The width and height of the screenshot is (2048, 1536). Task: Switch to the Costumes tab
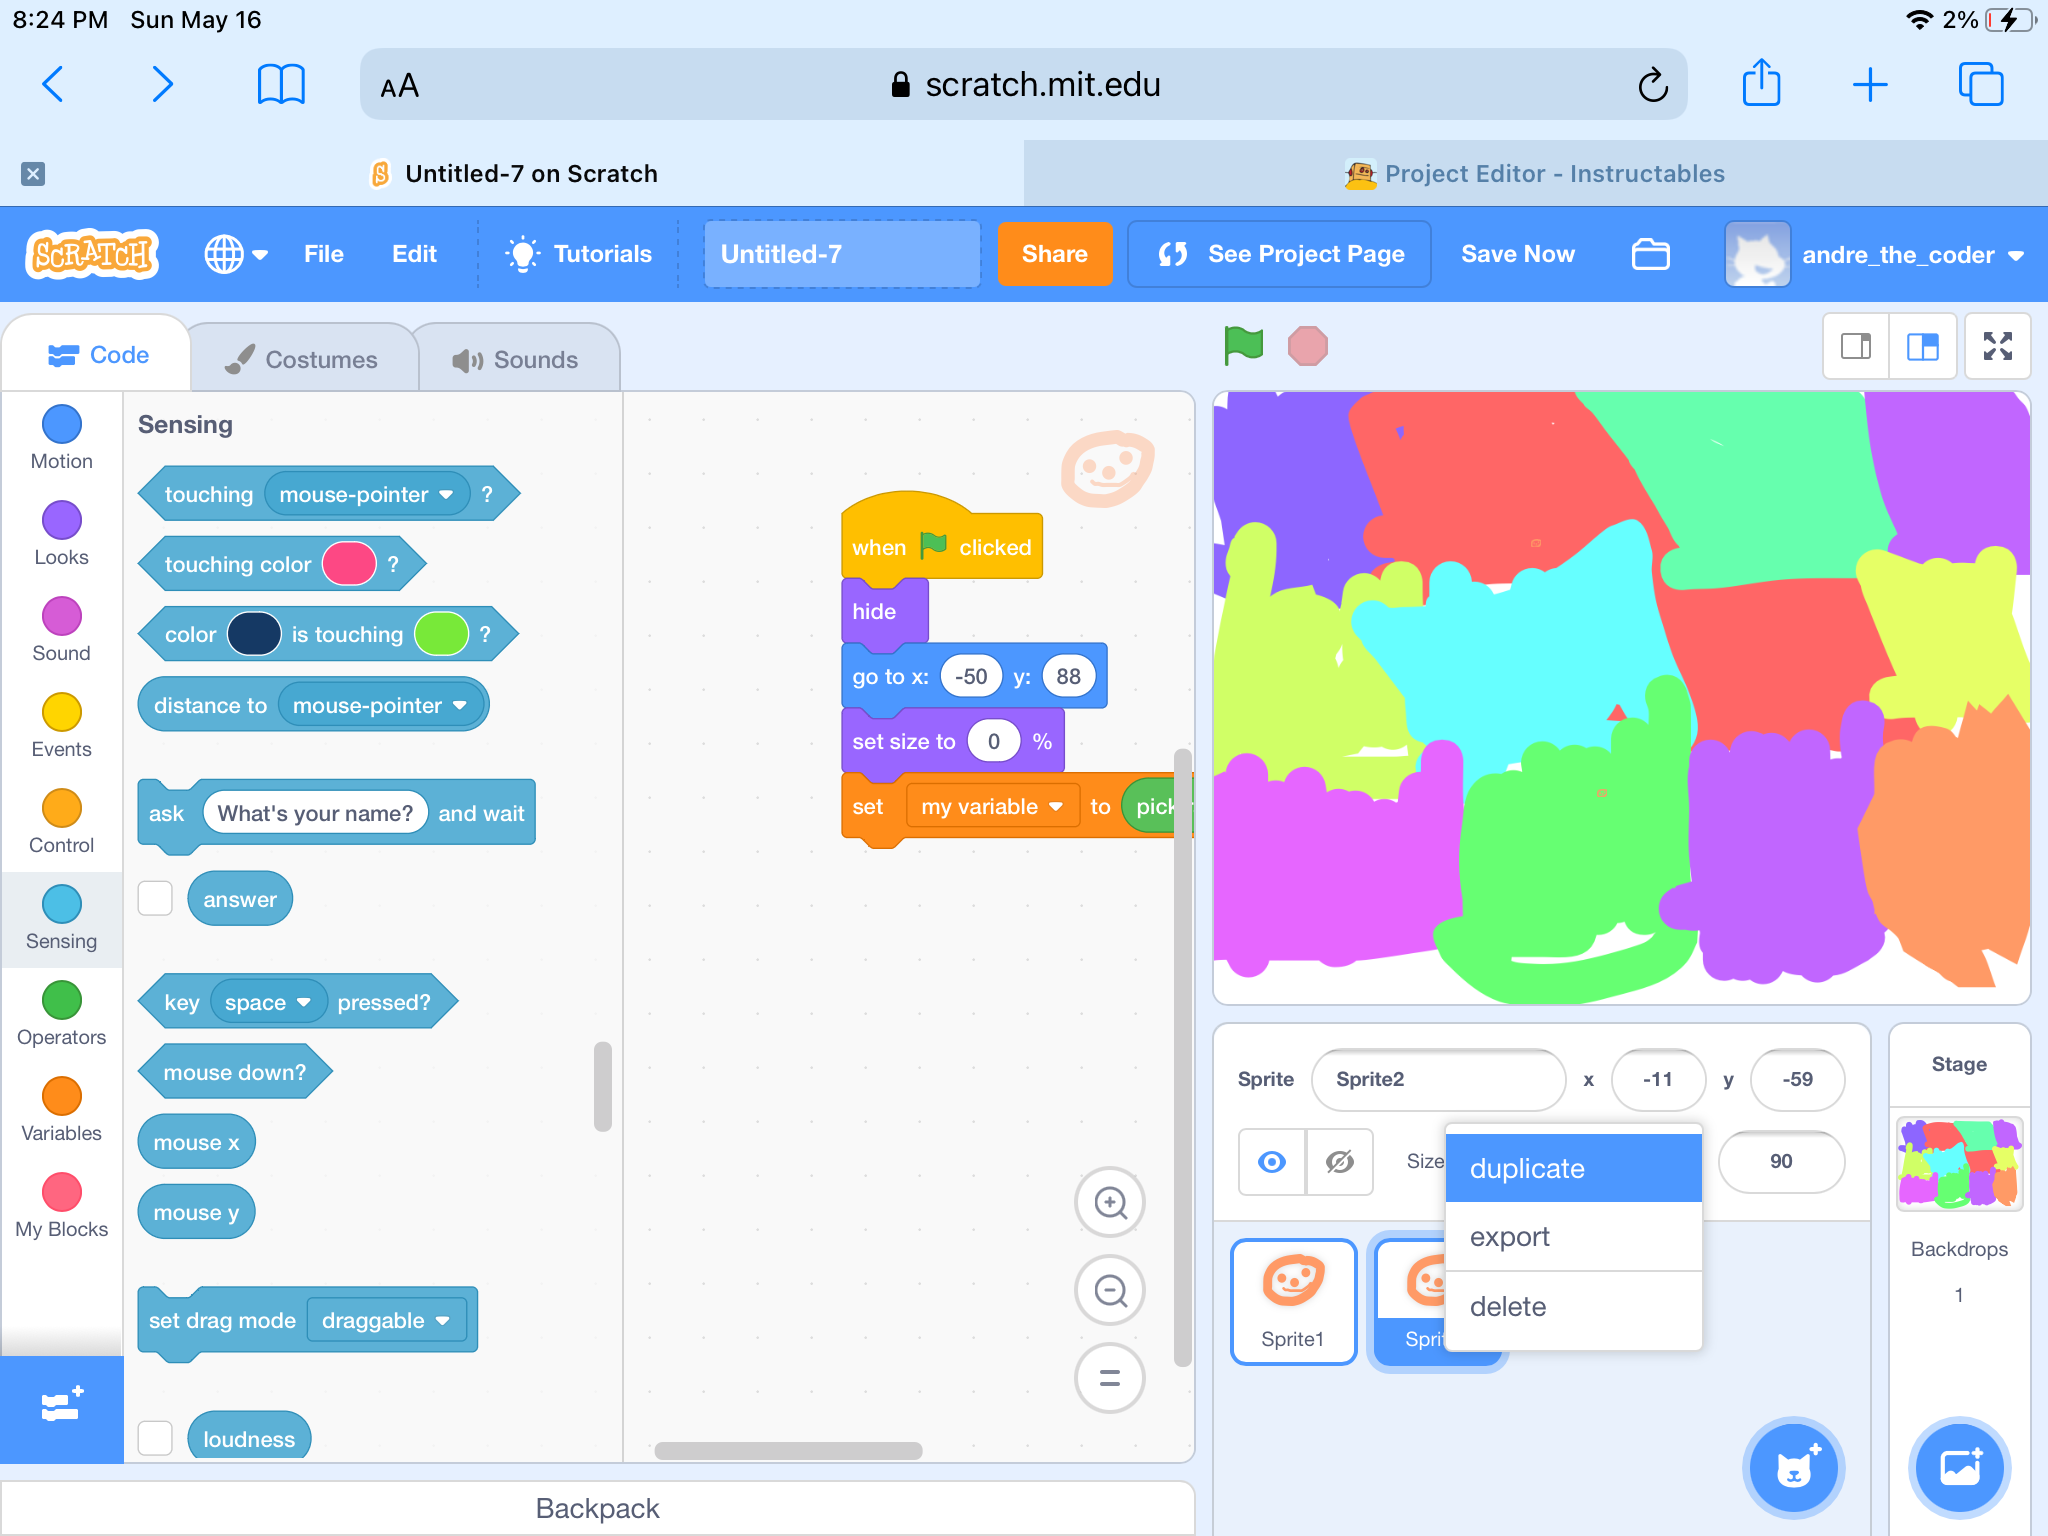pos(304,358)
